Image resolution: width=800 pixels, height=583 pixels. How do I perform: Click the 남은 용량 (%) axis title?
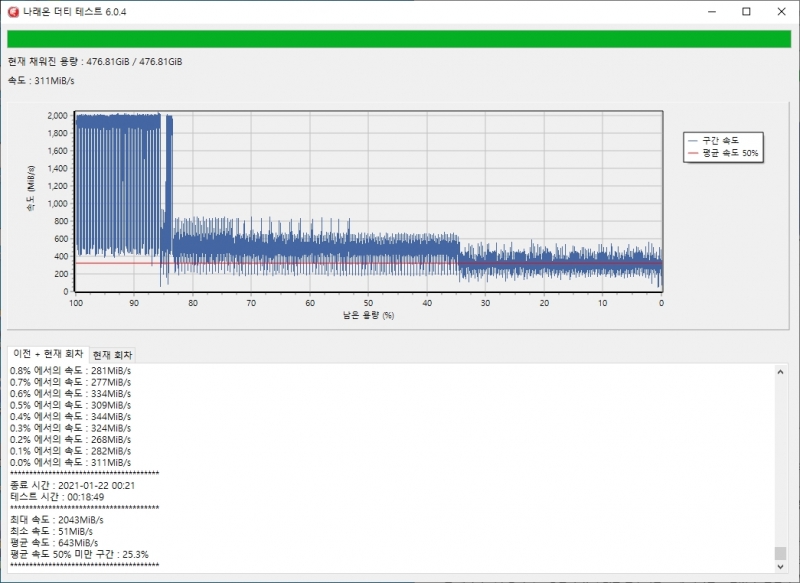click(x=368, y=315)
